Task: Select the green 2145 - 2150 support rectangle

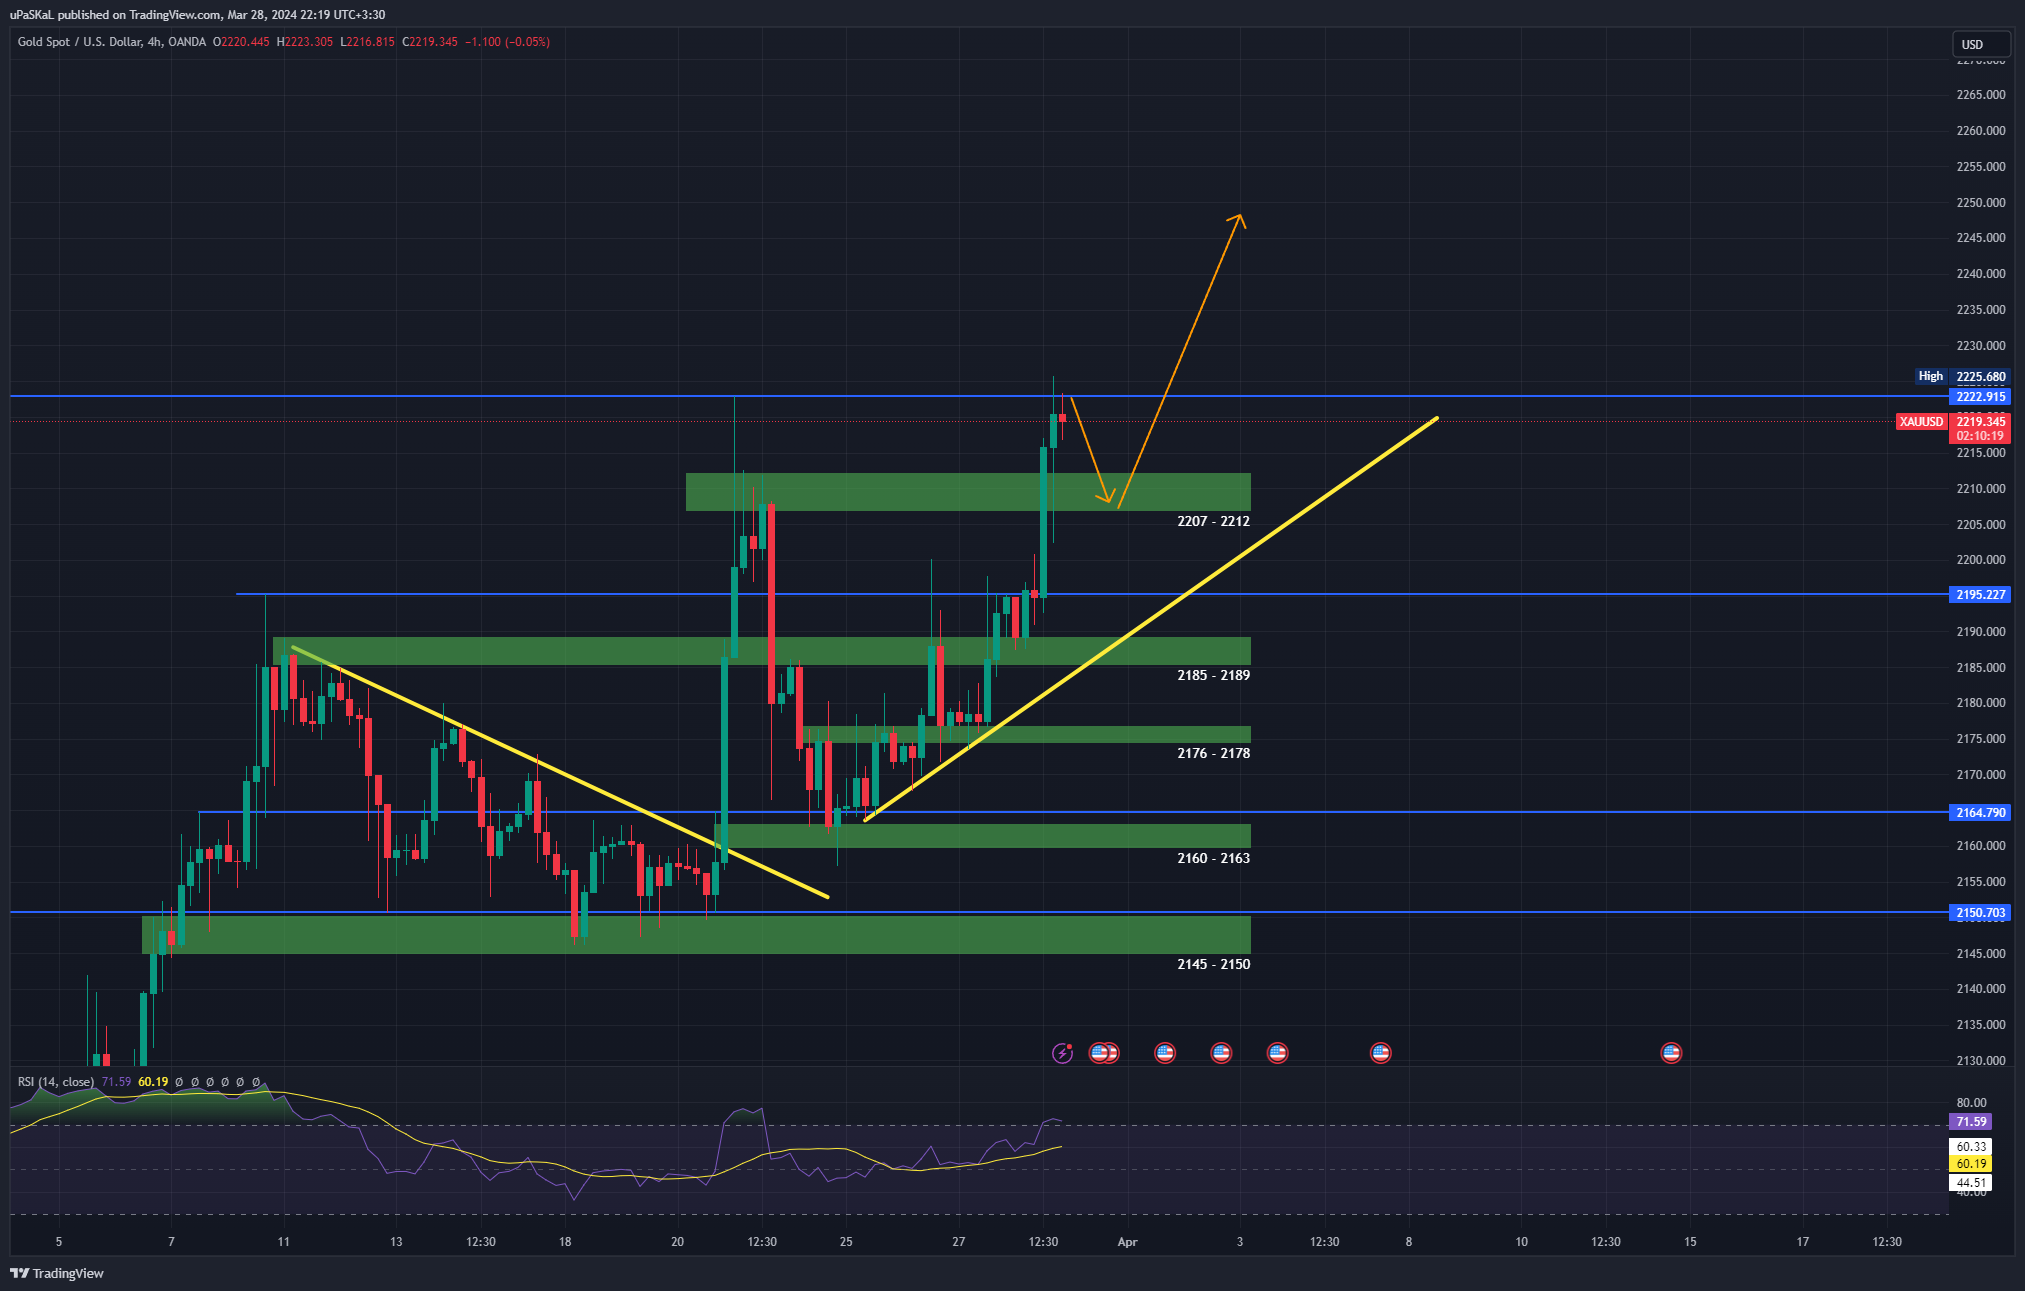Action: [x=696, y=934]
